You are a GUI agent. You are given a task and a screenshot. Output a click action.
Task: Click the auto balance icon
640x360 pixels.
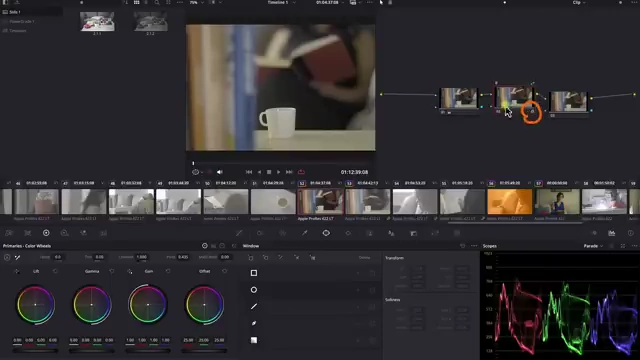click(x=7, y=257)
